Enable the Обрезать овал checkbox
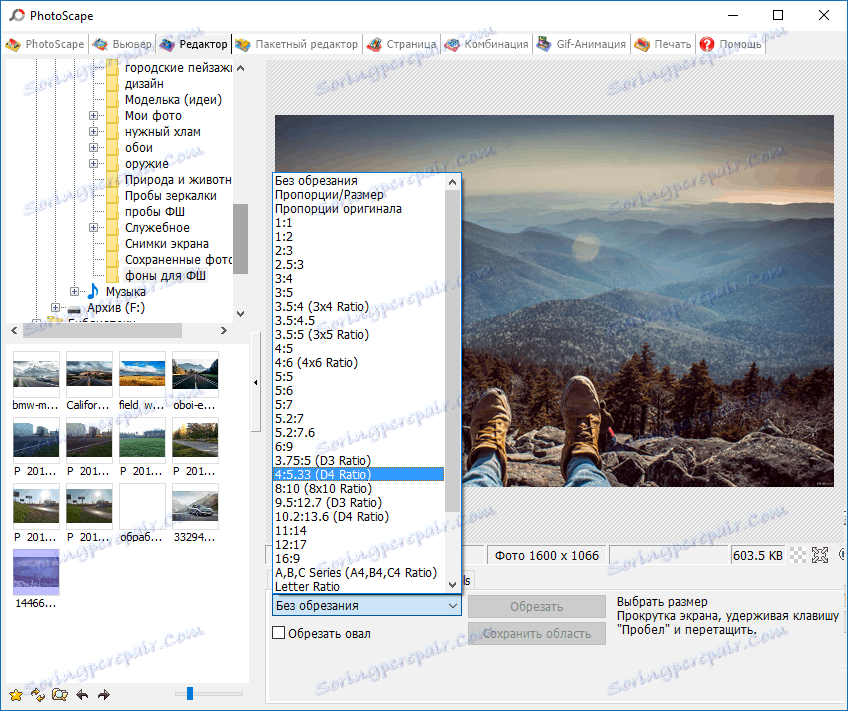This screenshot has width=848, height=711. coord(277,633)
